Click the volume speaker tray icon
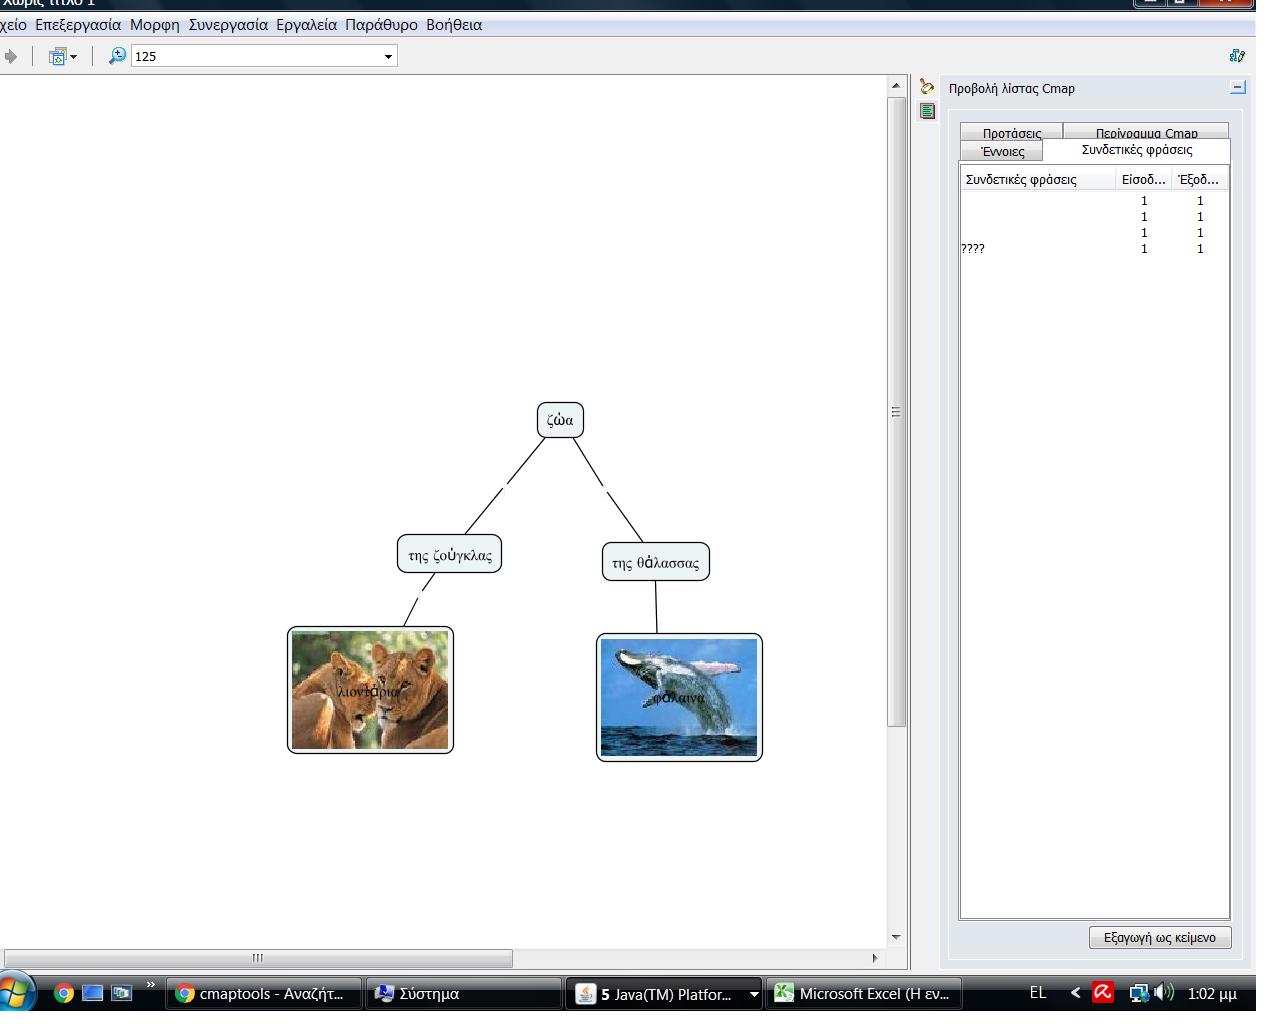Viewport: 1280px width, 1024px height. coord(1164,993)
